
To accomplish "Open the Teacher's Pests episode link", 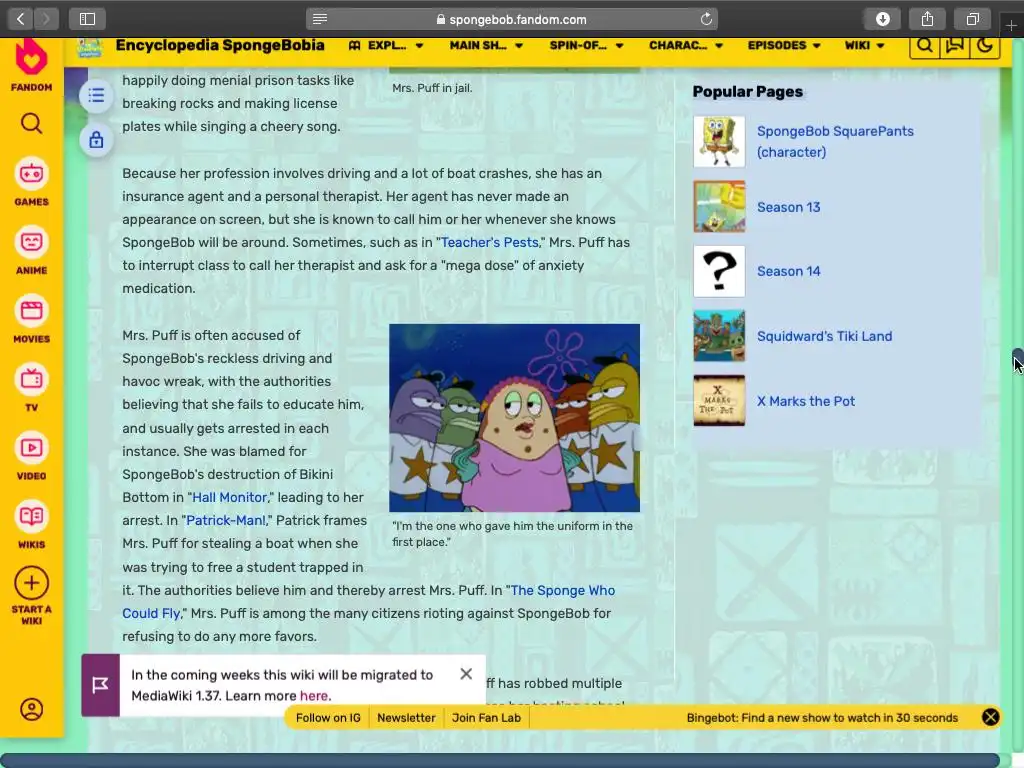I will point(490,242).
